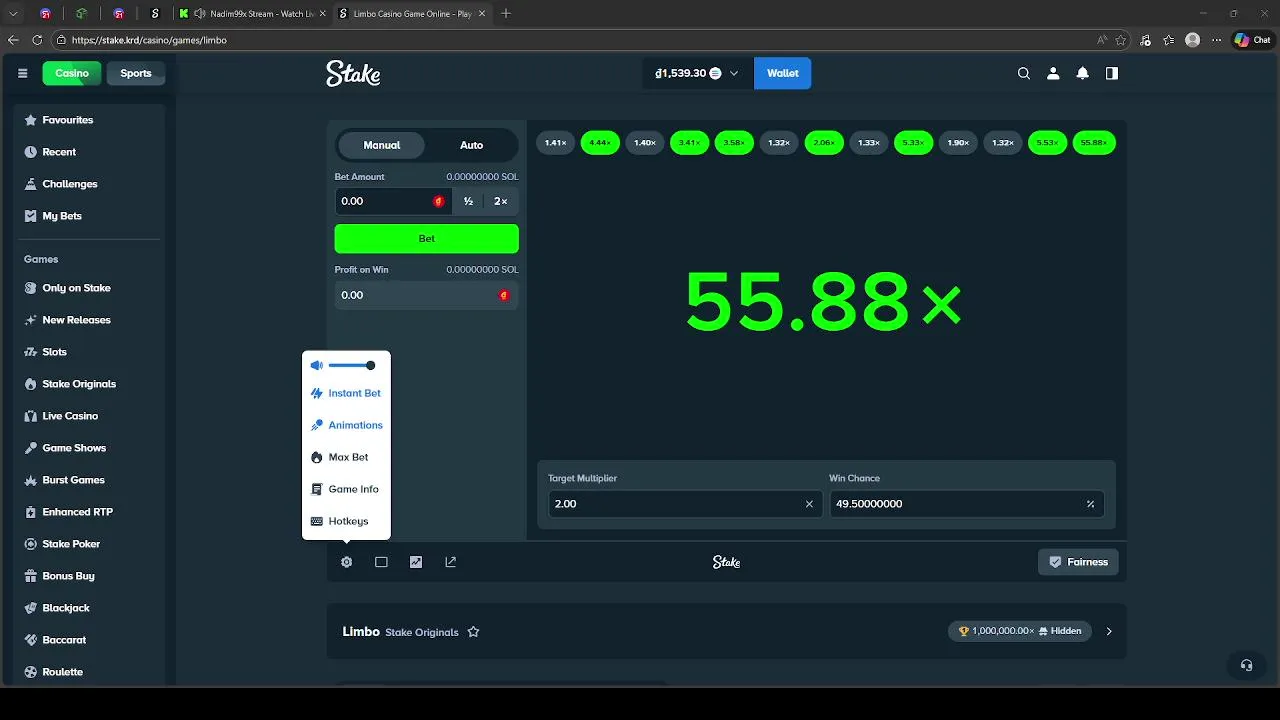Viewport: 1280px width, 720px height.
Task: Open the hamburger menu in the Stake header
Action: pyautogui.click(x=23, y=73)
